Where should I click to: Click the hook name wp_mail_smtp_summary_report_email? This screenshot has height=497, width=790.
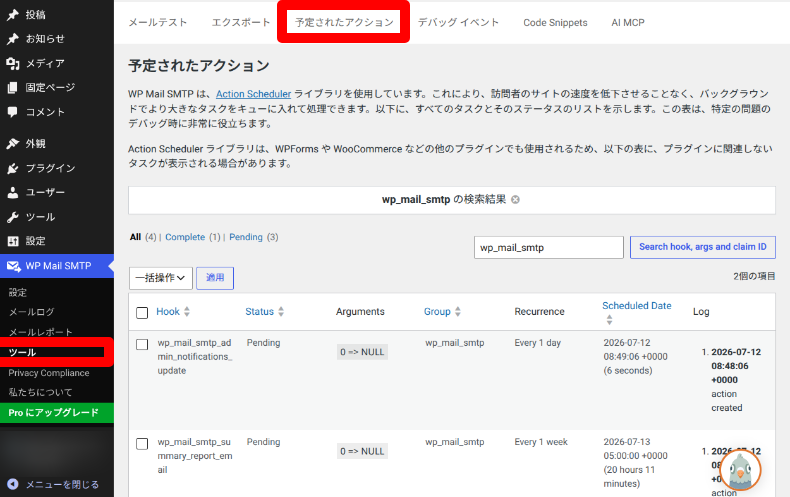[194, 456]
